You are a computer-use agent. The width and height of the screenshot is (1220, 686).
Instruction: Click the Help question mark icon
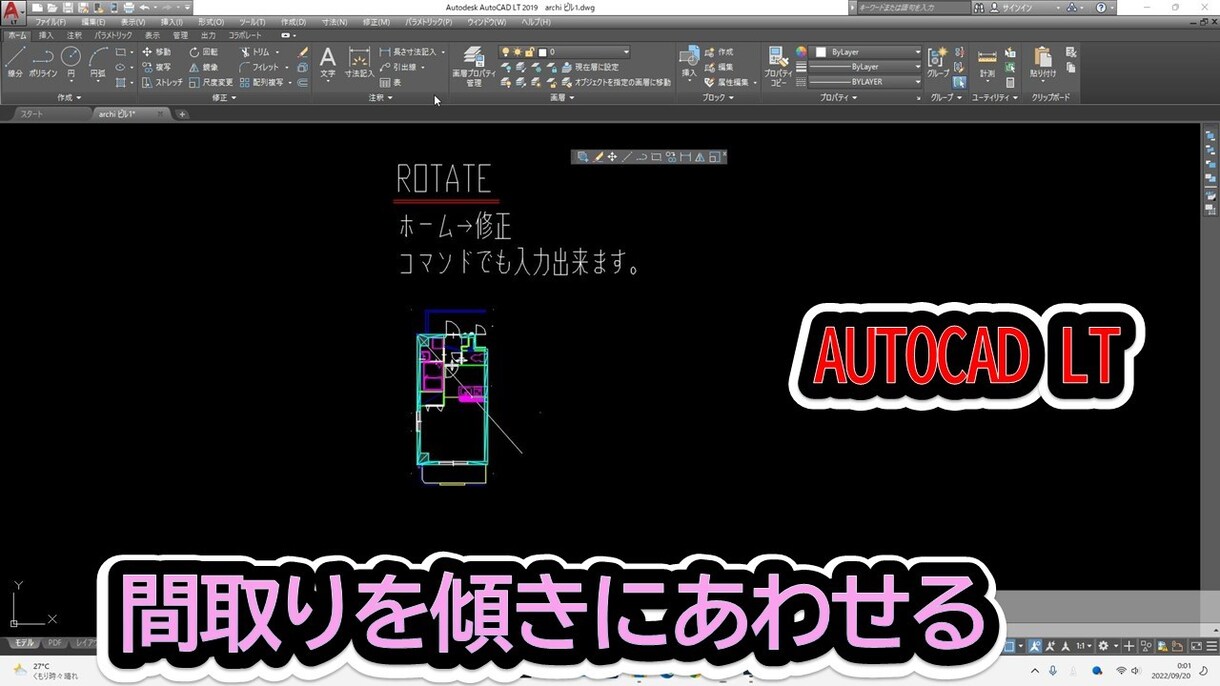pos(1101,7)
